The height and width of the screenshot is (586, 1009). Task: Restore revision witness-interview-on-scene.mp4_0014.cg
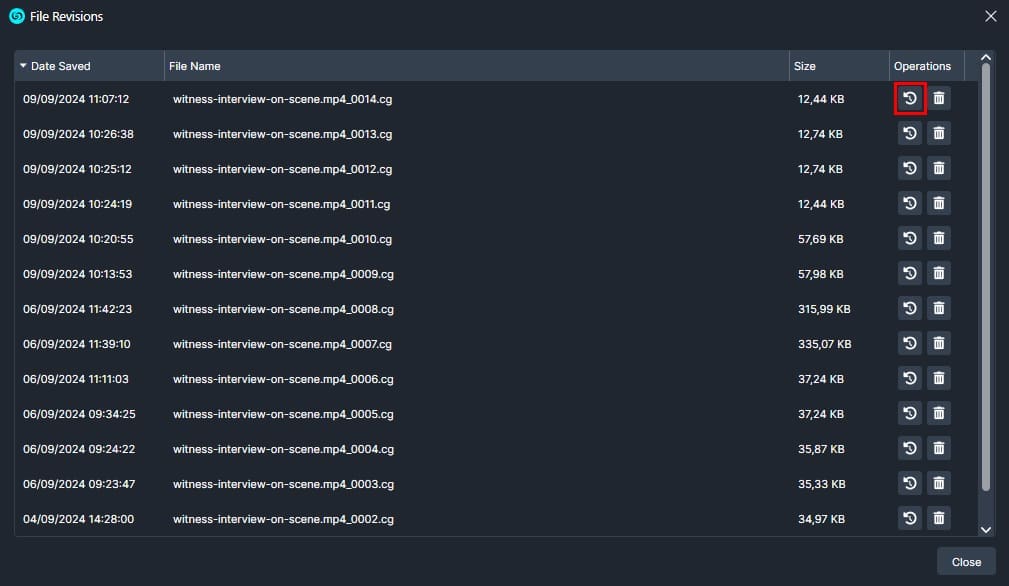909,98
